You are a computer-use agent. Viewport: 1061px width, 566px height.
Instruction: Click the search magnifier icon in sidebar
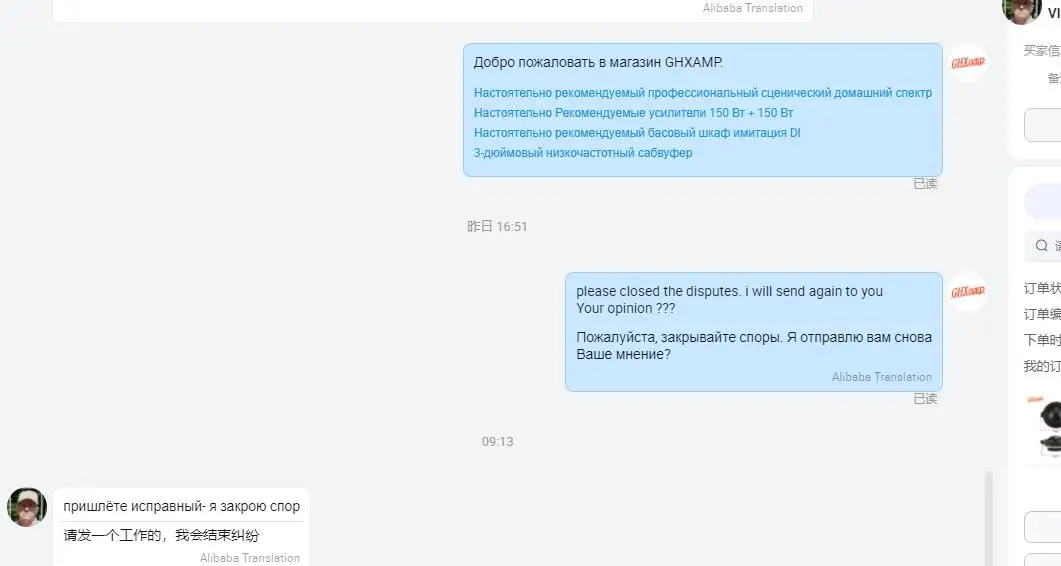(1041, 245)
